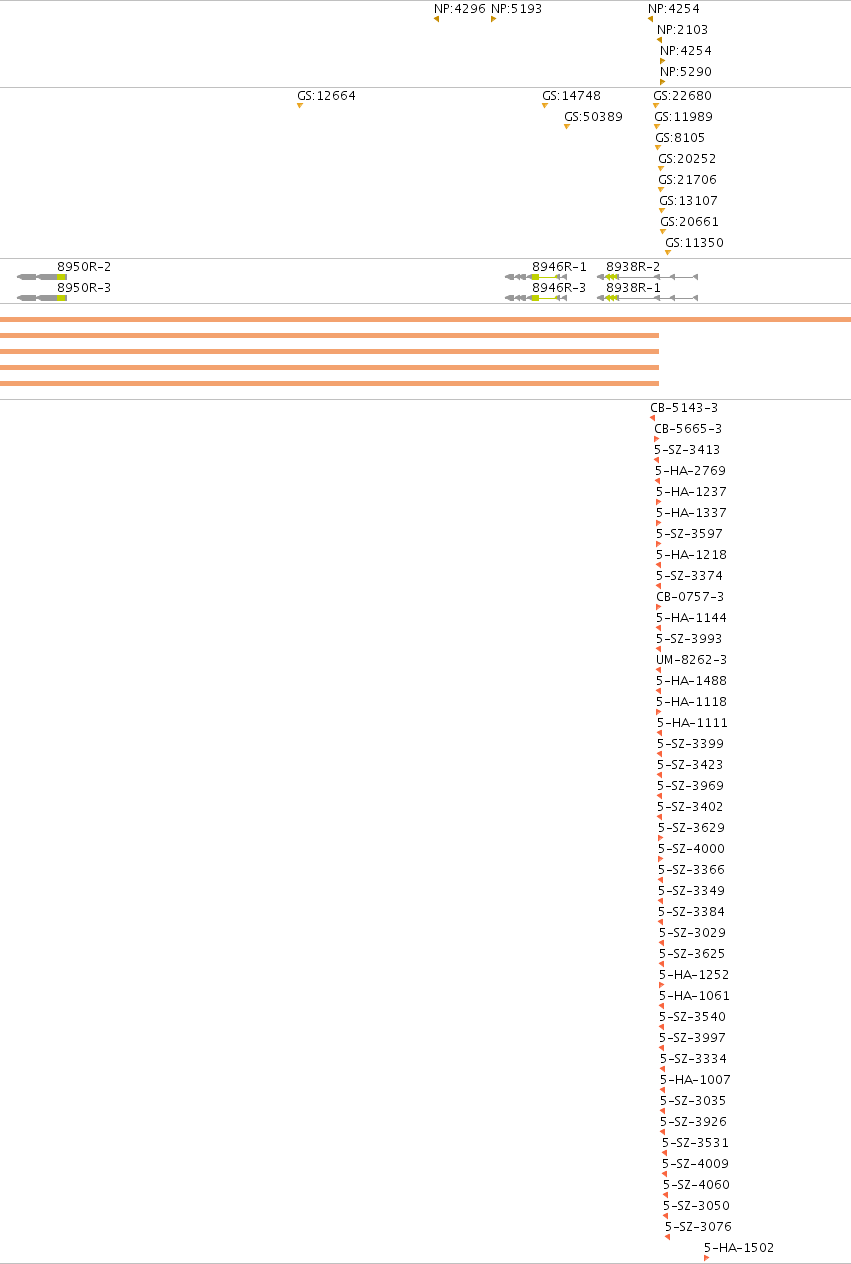Select the 5-SZ-3993 feature label
851x1264 pixels.
(x=689, y=639)
